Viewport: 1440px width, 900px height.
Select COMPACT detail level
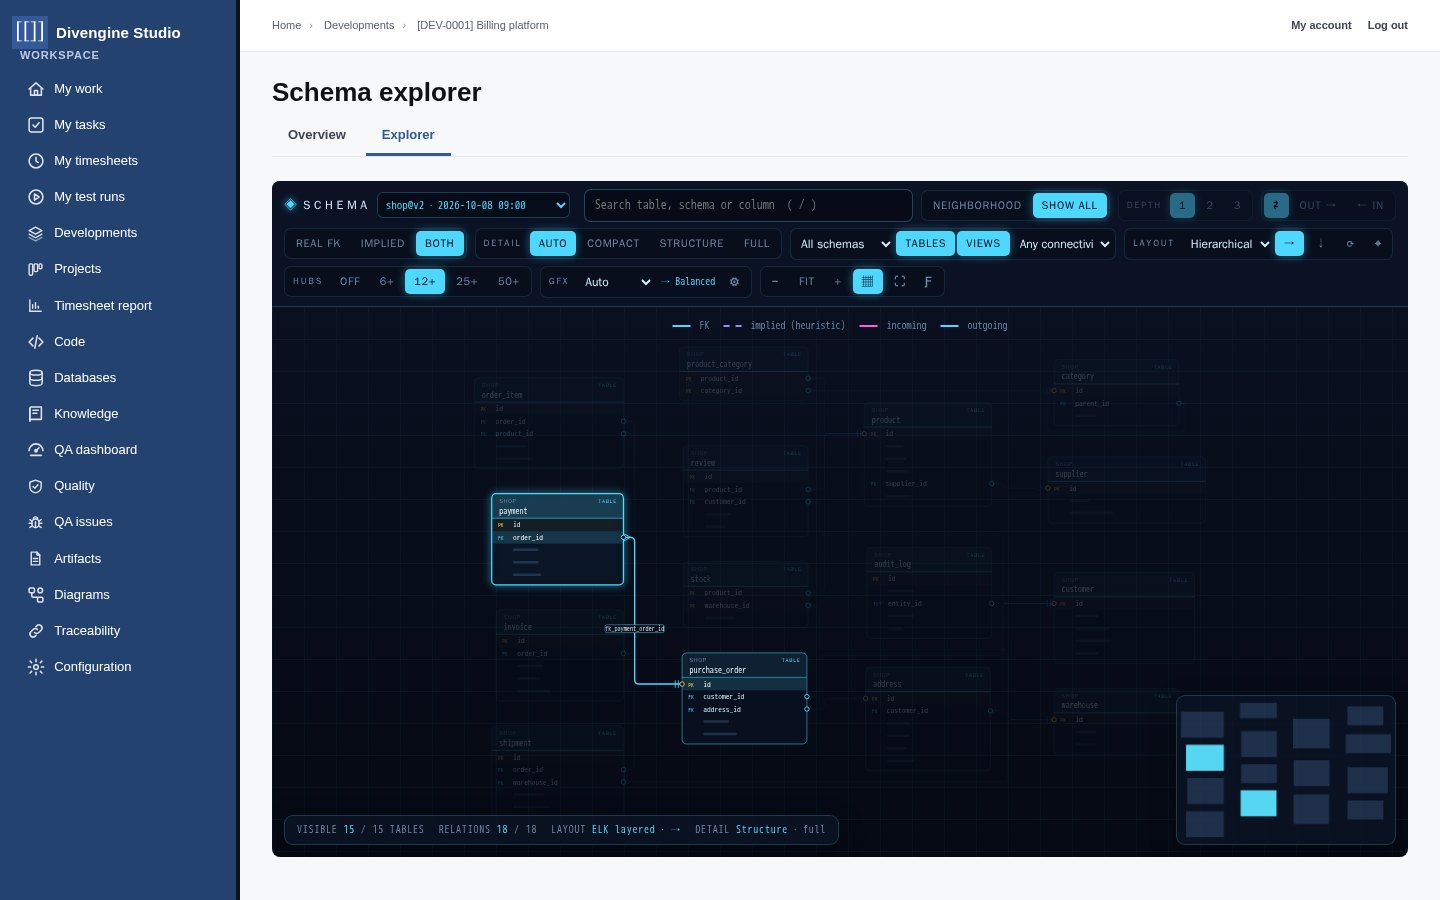[613, 244]
